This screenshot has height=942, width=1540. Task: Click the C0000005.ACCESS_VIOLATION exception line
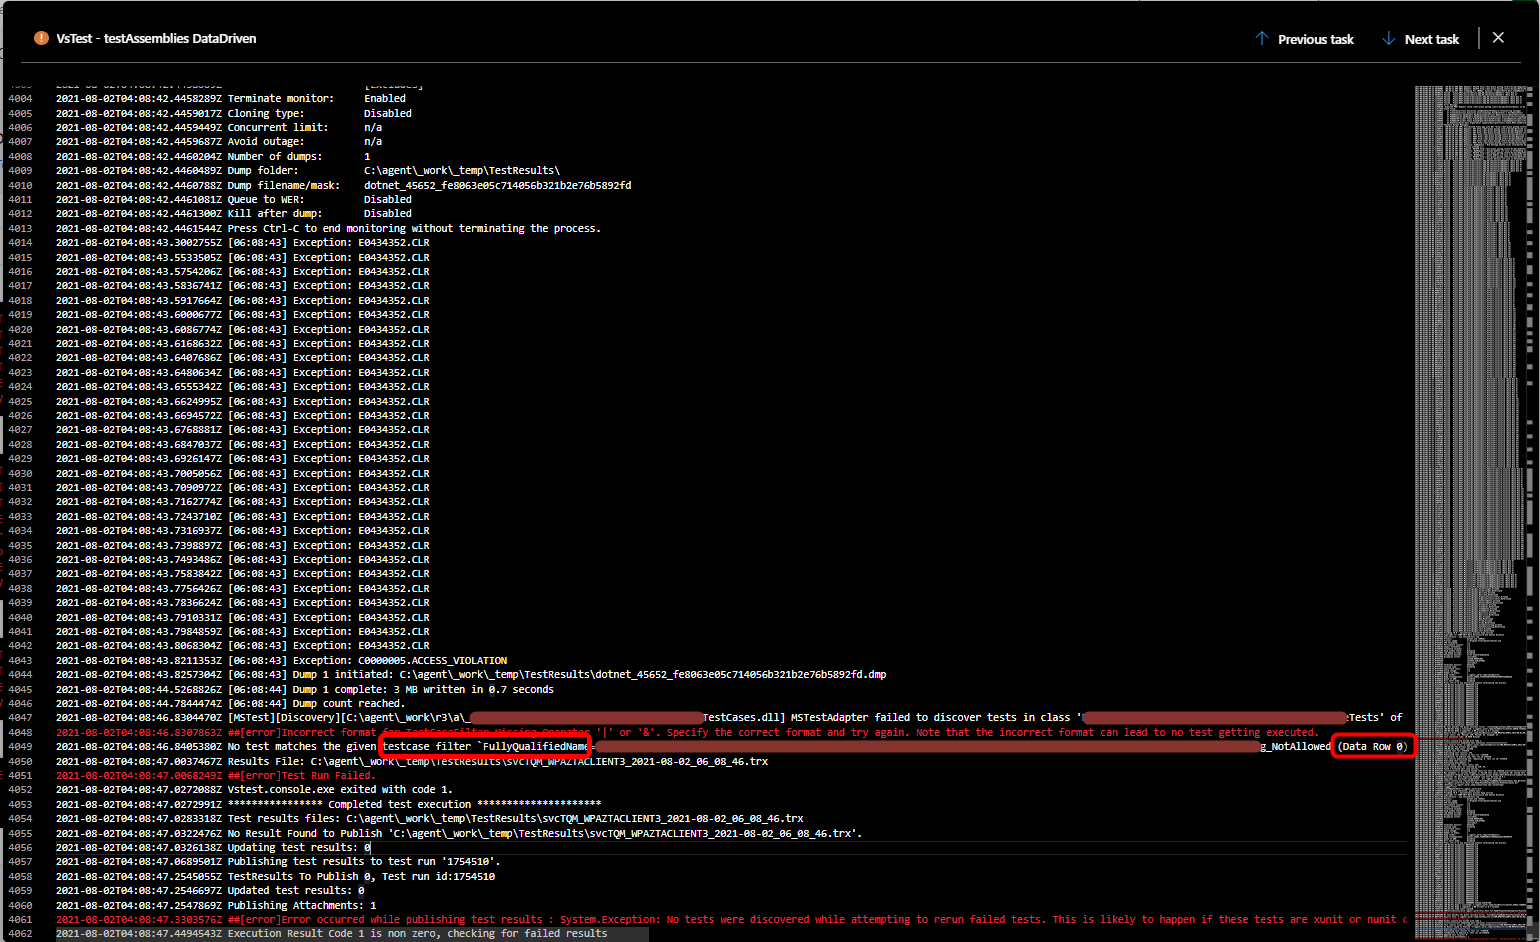[282, 660]
